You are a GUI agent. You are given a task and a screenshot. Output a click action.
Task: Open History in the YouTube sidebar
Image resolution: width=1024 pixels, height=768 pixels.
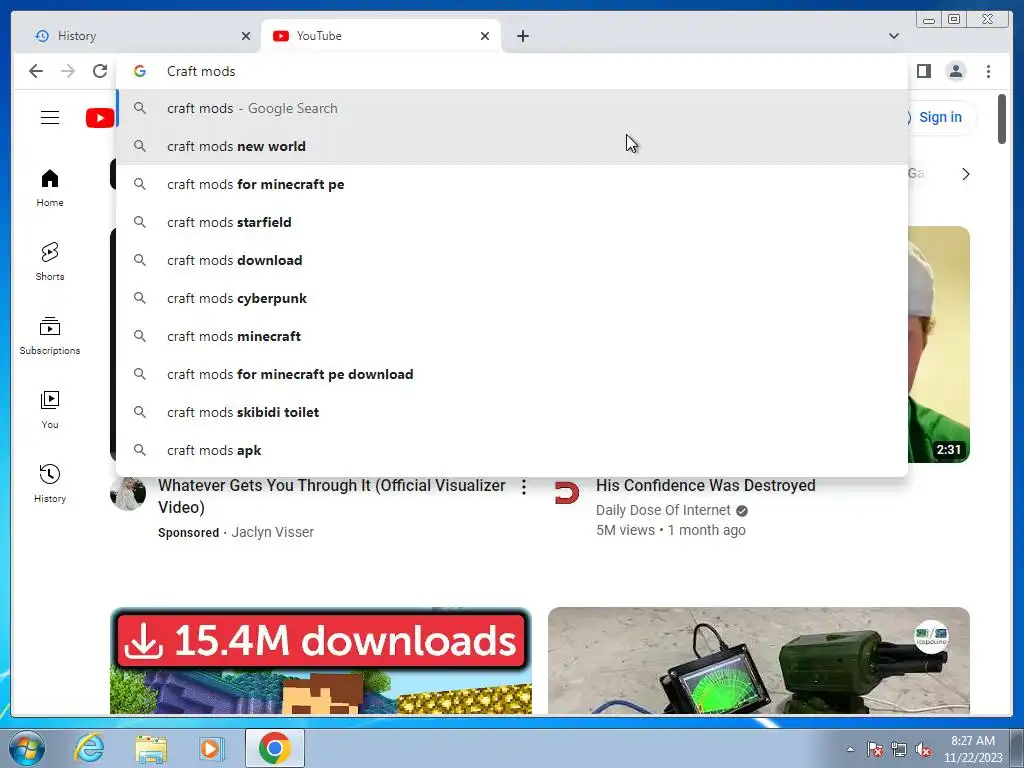click(50, 484)
